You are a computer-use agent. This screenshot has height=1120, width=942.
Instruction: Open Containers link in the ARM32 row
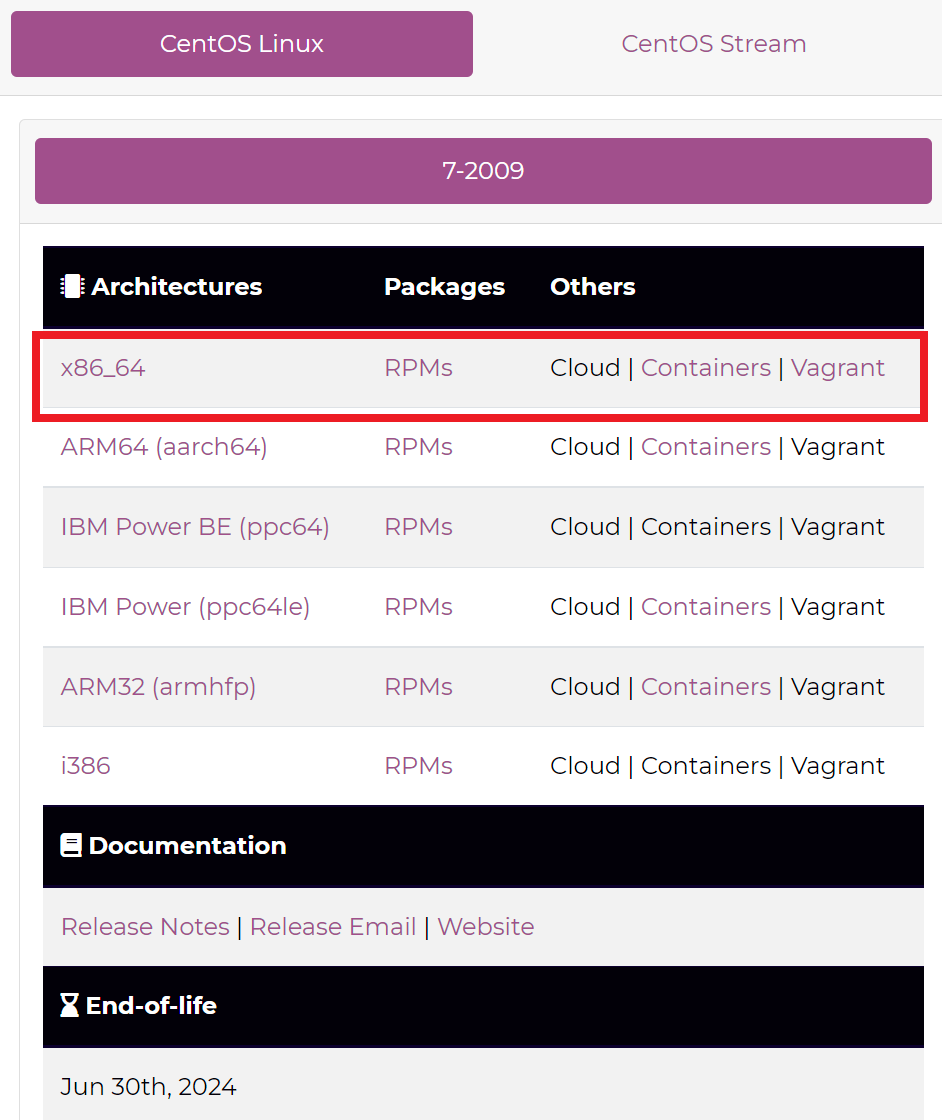click(x=706, y=686)
